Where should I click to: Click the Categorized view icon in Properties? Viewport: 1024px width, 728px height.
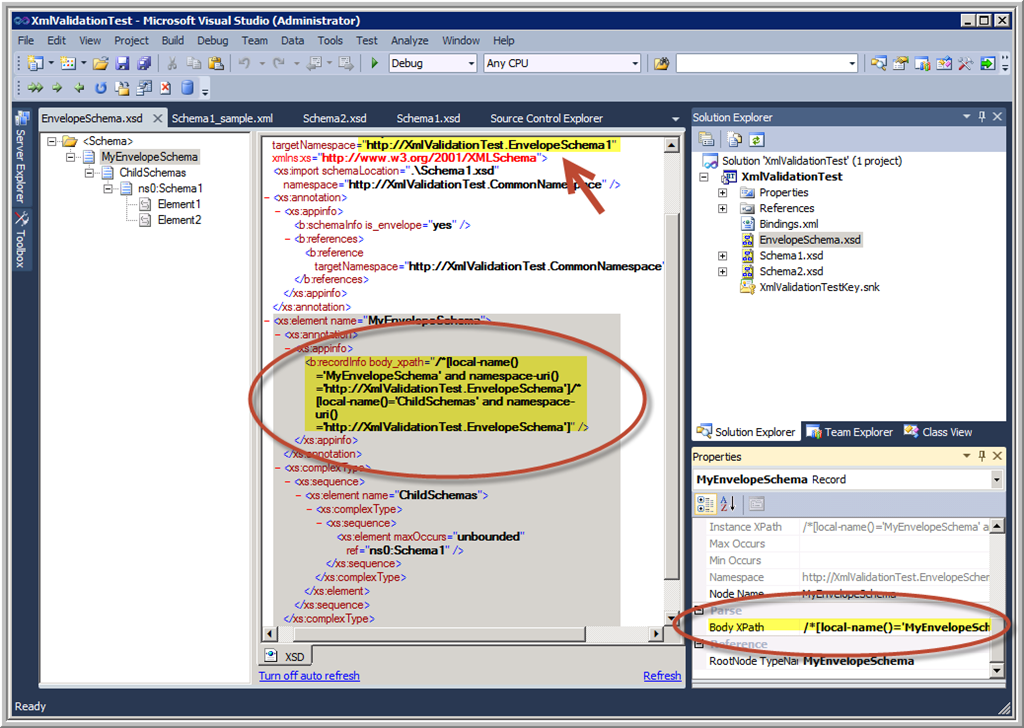(706, 504)
